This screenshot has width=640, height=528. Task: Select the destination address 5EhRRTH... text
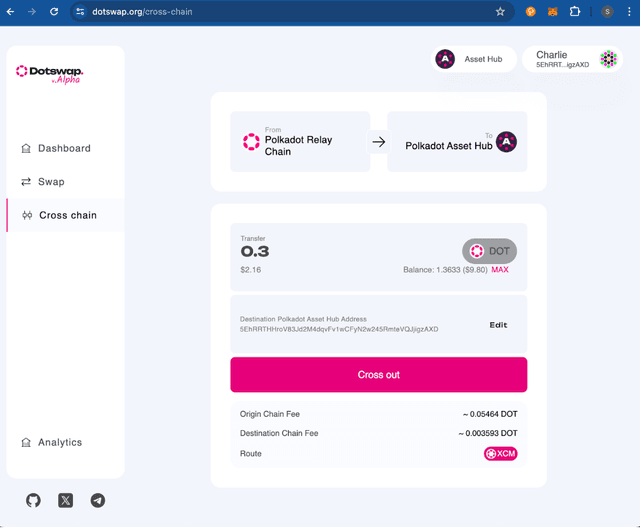point(339,329)
